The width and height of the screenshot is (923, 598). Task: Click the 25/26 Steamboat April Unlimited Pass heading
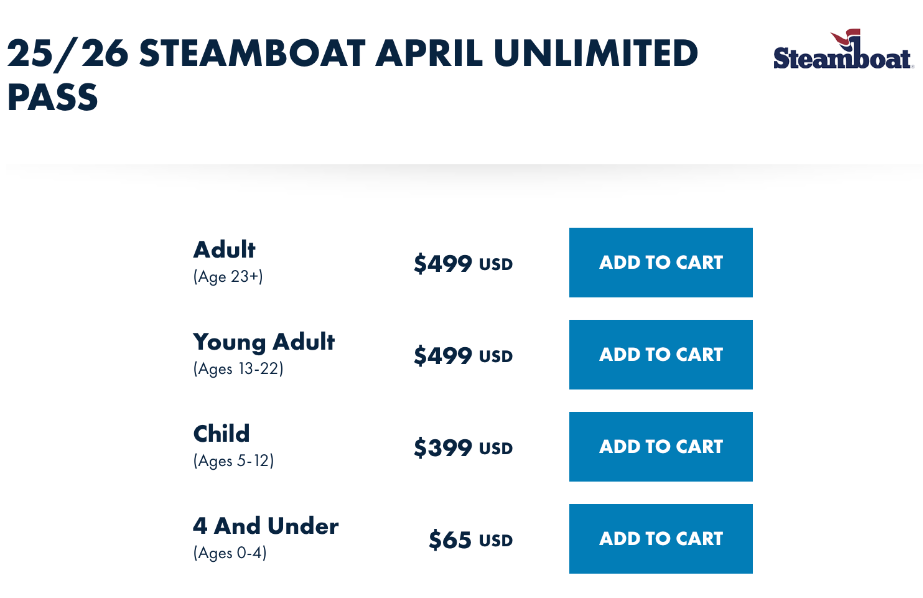352,75
